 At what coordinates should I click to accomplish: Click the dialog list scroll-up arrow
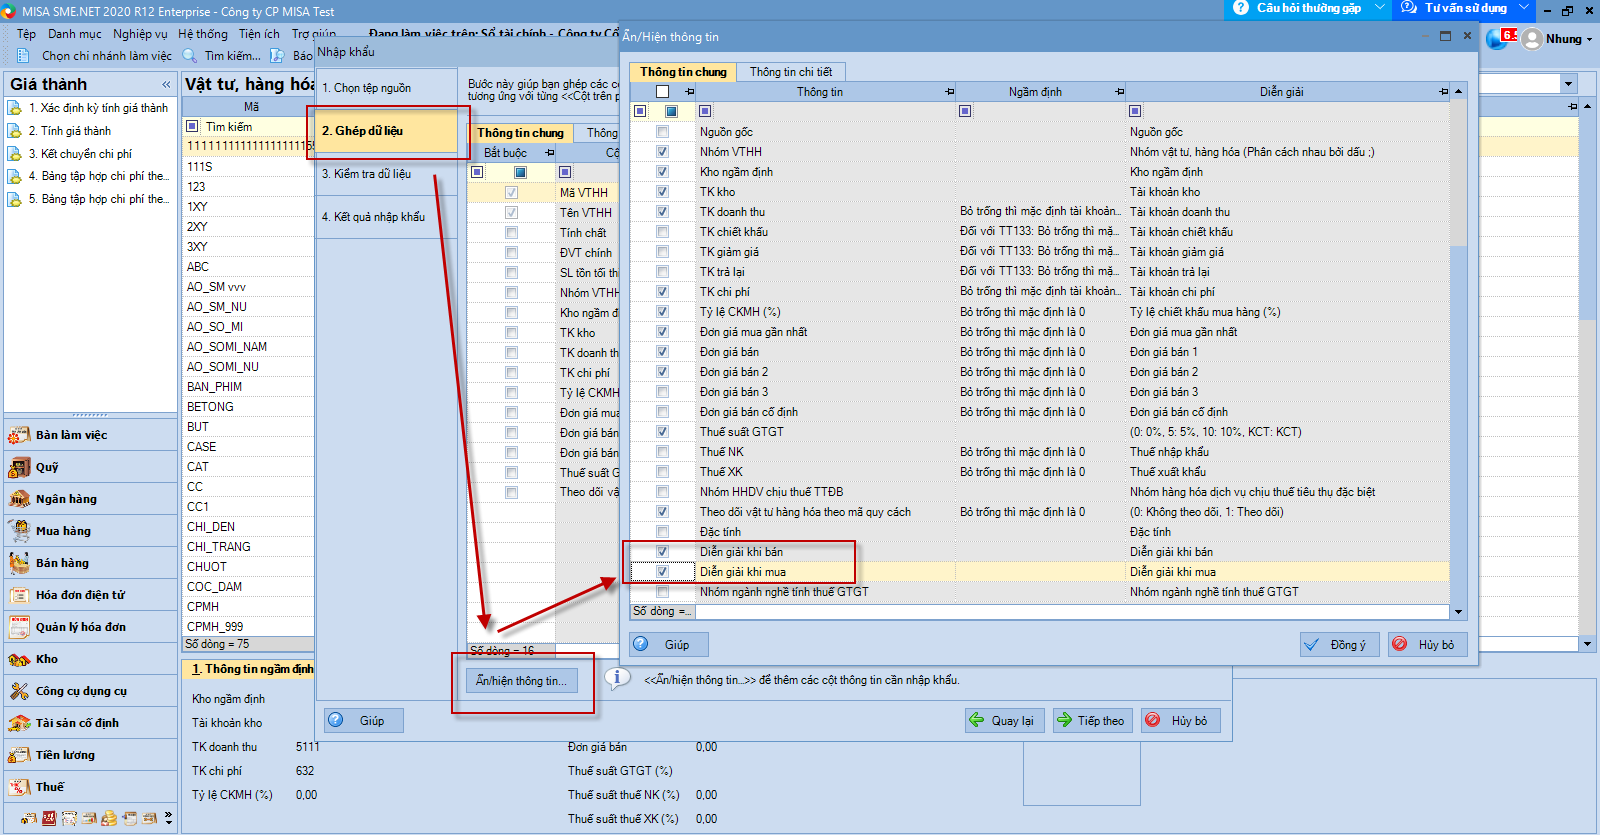[1458, 91]
